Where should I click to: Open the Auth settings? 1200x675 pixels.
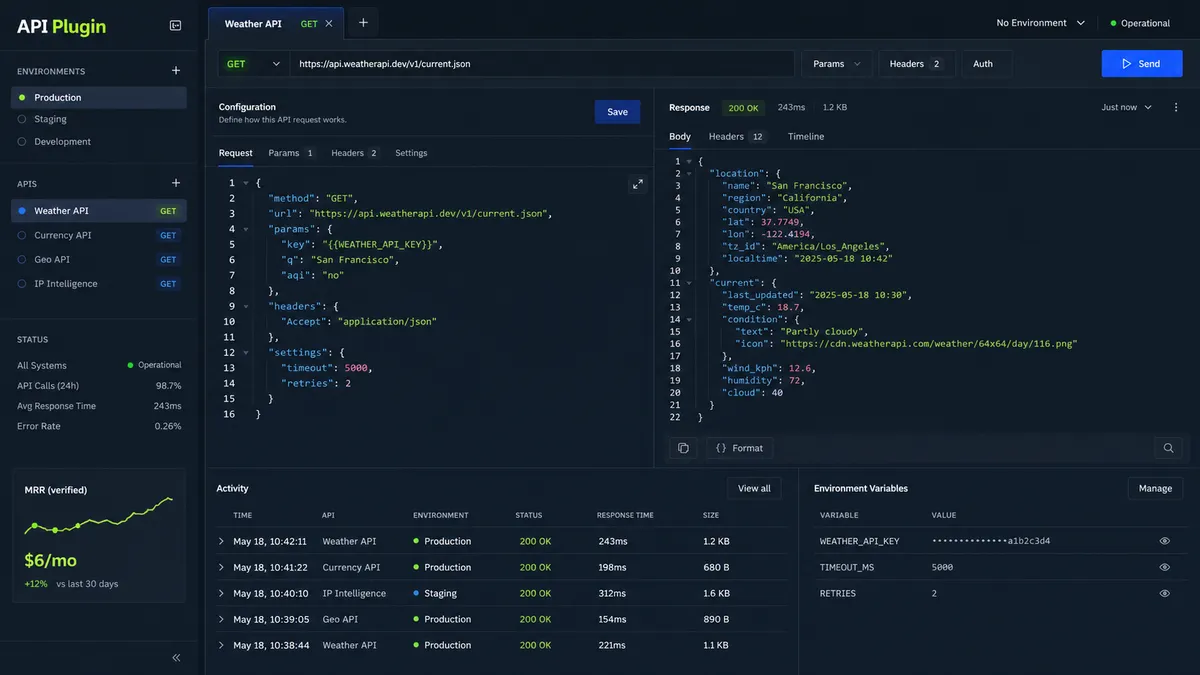point(986,64)
